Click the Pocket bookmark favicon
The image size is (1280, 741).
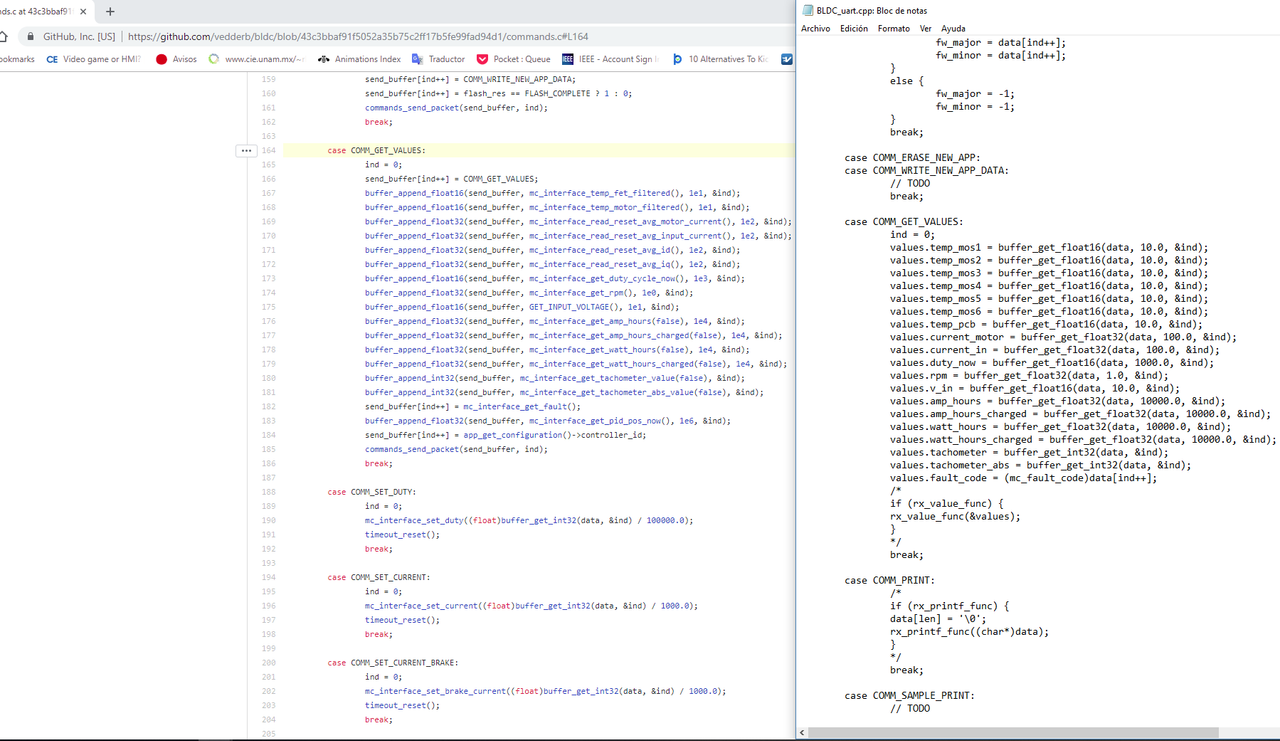pyautogui.click(x=483, y=59)
